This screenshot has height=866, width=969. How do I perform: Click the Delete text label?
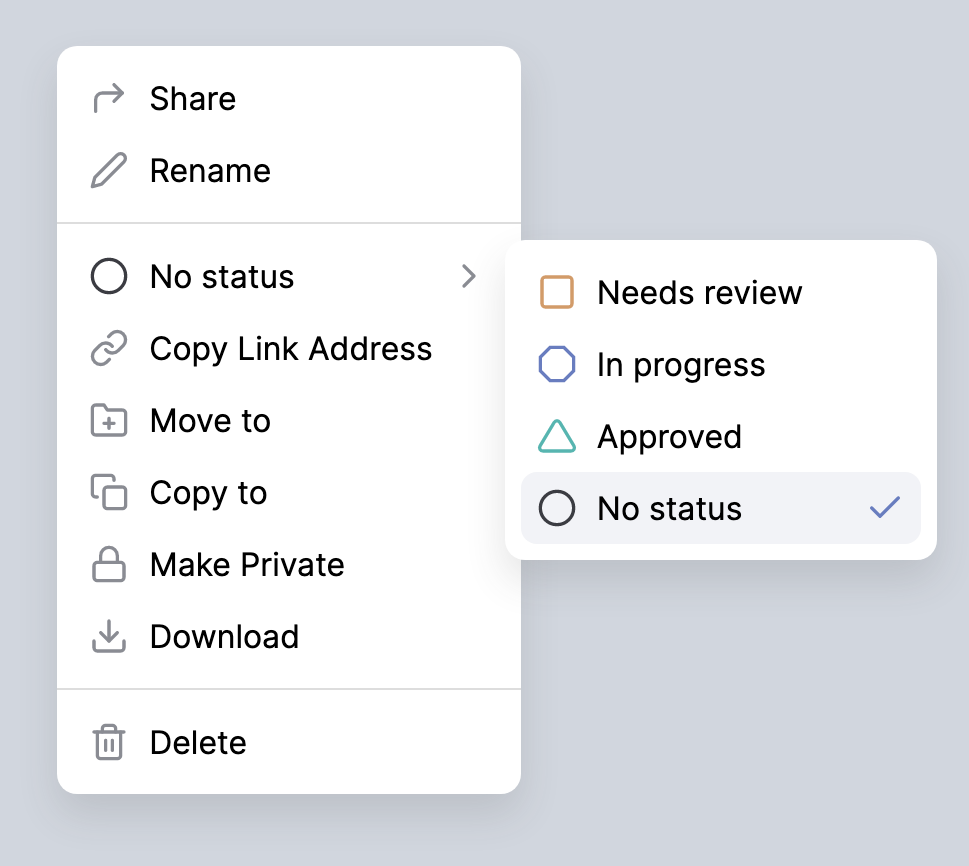[198, 742]
